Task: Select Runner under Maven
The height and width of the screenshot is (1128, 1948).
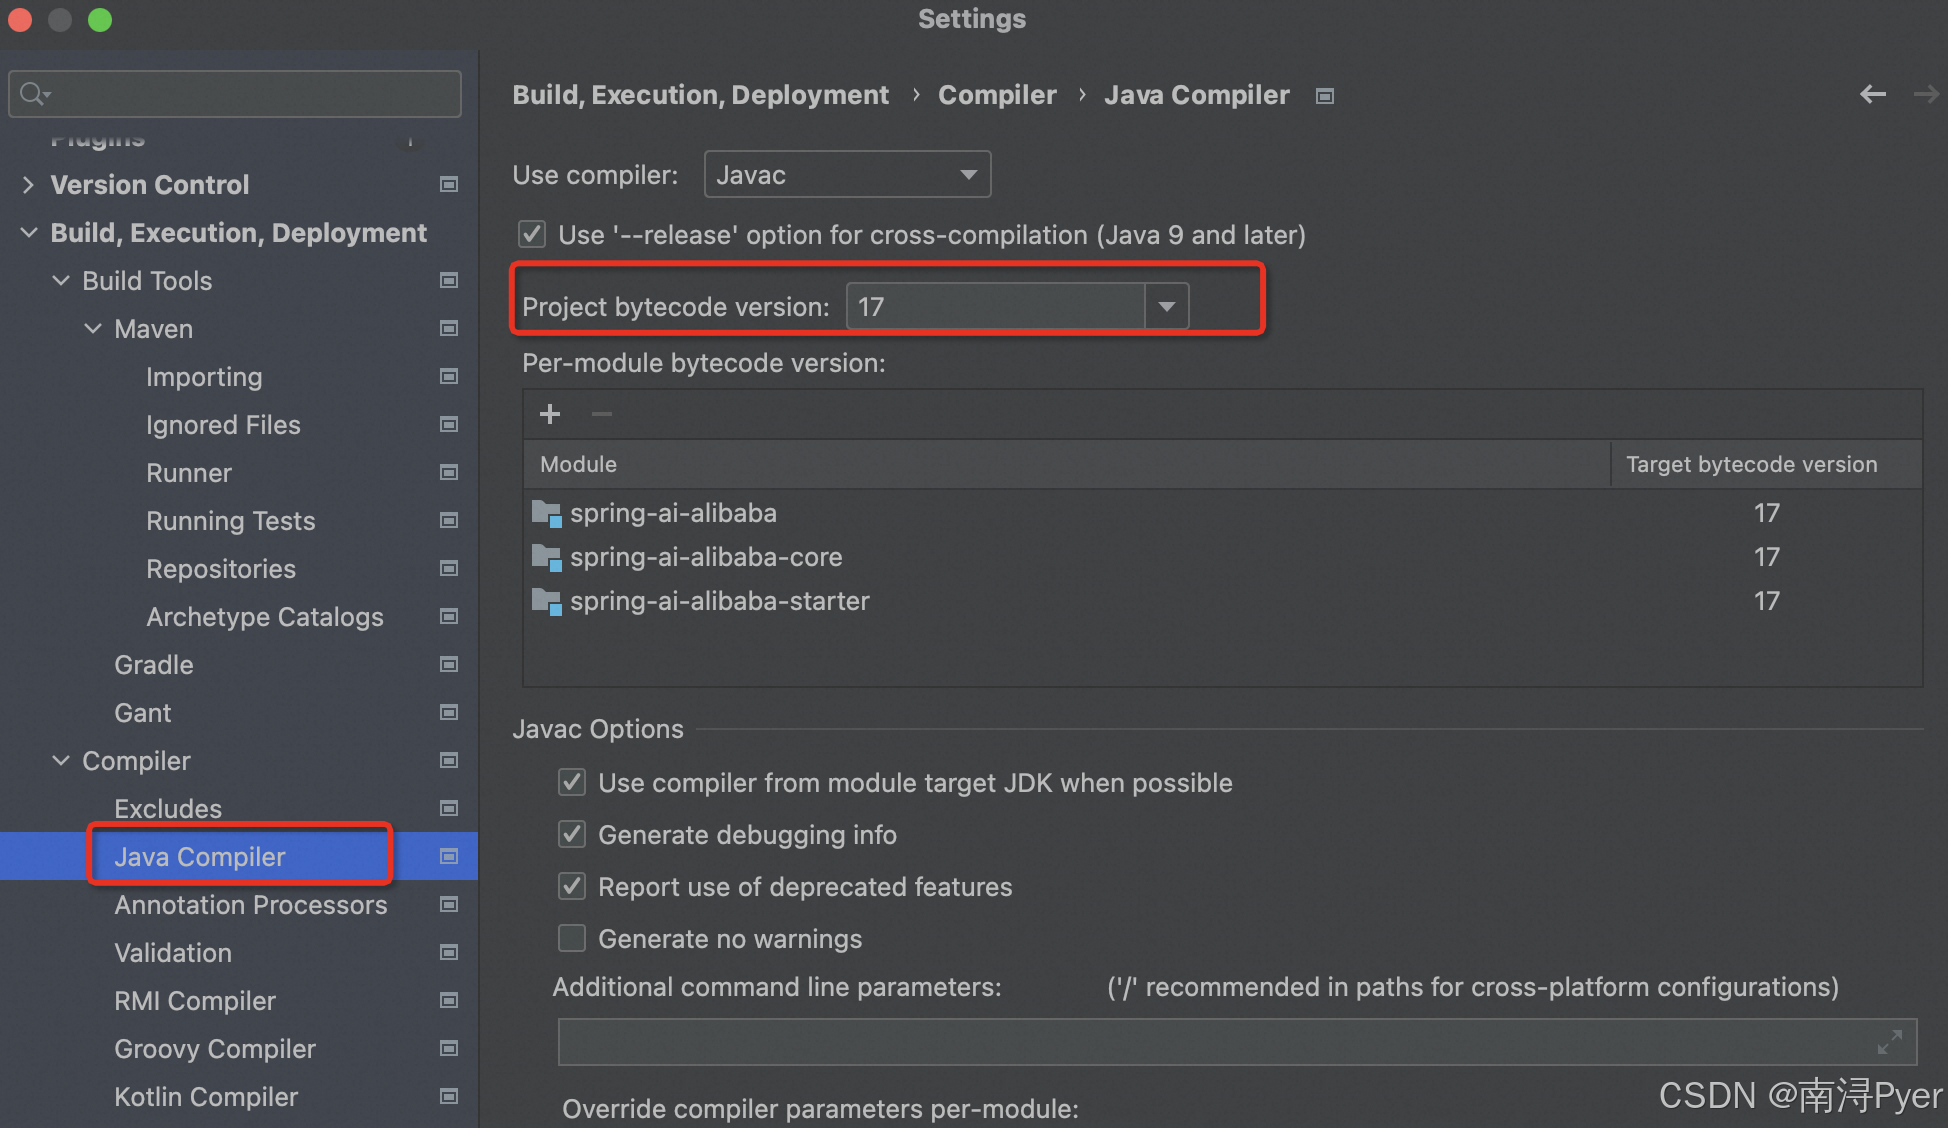Action: coord(189,473)
